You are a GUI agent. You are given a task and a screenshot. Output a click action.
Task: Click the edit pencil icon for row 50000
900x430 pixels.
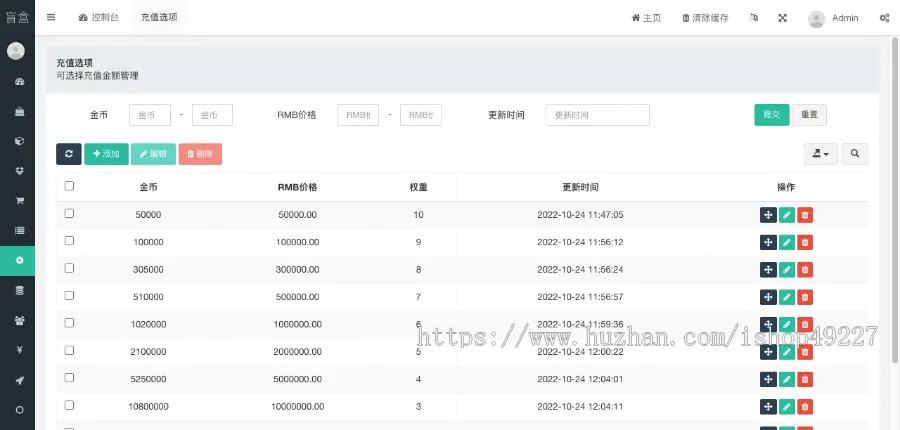(x=787, y=215)
